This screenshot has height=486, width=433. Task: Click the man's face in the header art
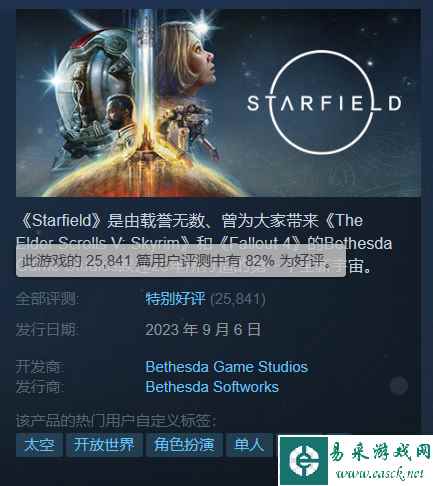tap(115, 113)
